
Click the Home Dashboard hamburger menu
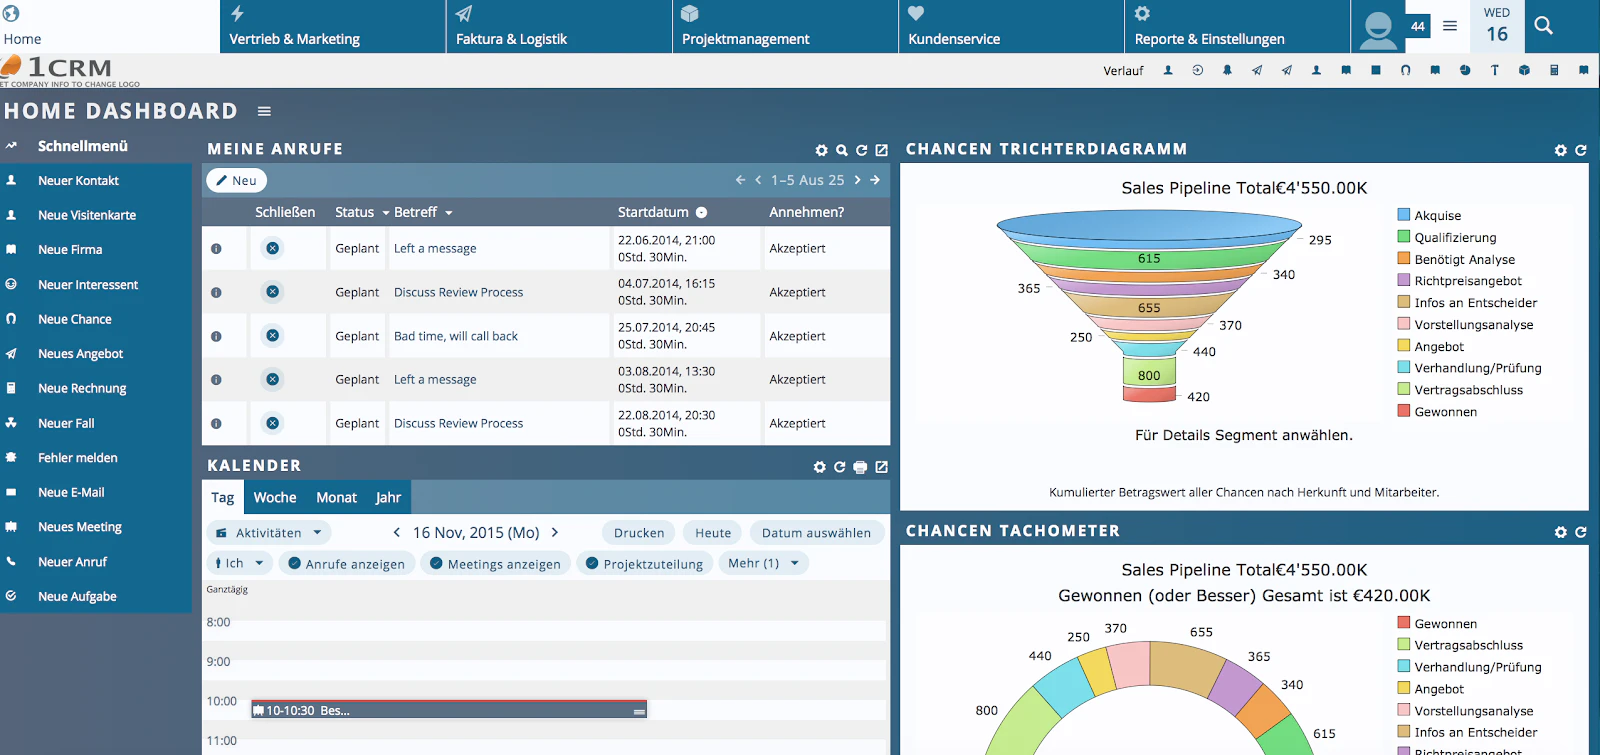tap(264, 111)
